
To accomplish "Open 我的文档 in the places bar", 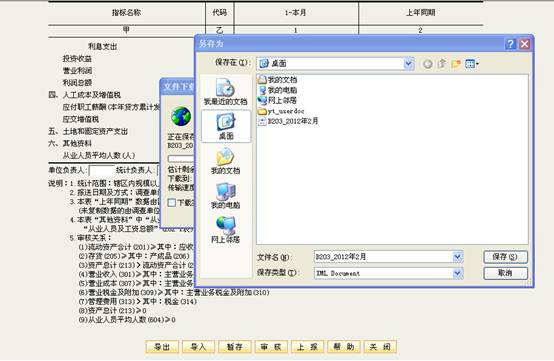I will click(225, 161).
